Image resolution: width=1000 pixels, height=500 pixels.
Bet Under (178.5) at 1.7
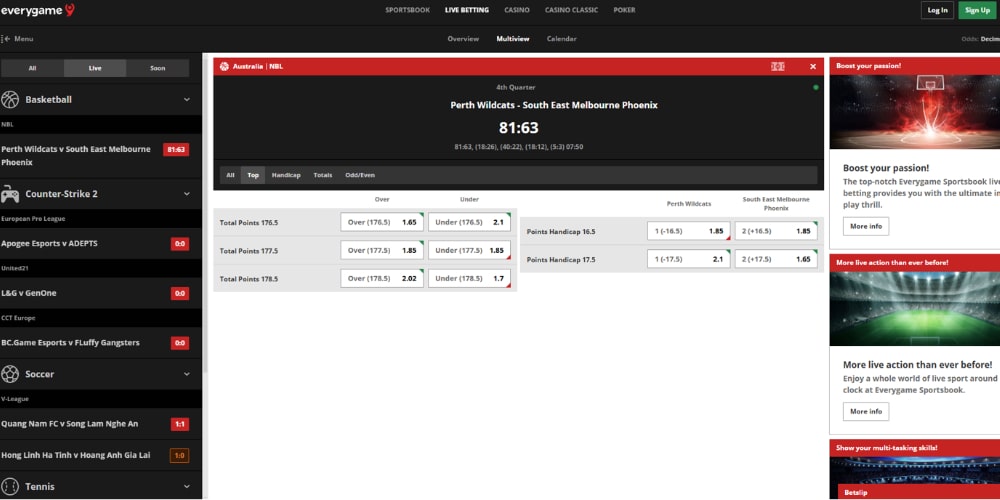[469, 279]
